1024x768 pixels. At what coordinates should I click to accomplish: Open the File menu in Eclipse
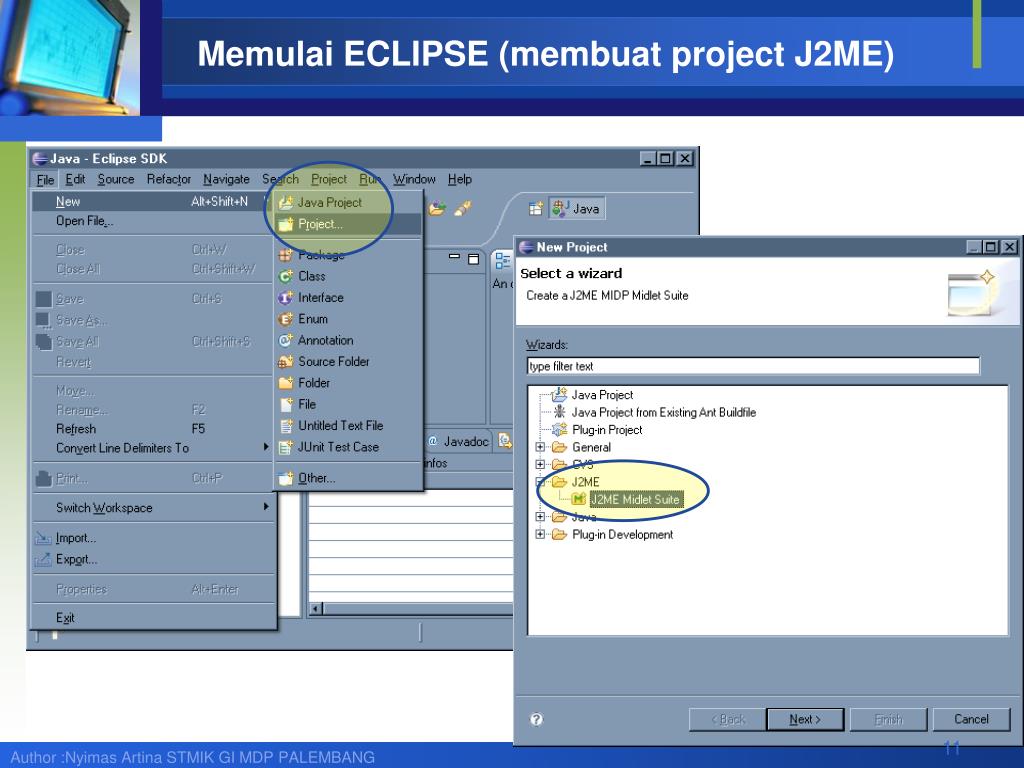45,180
